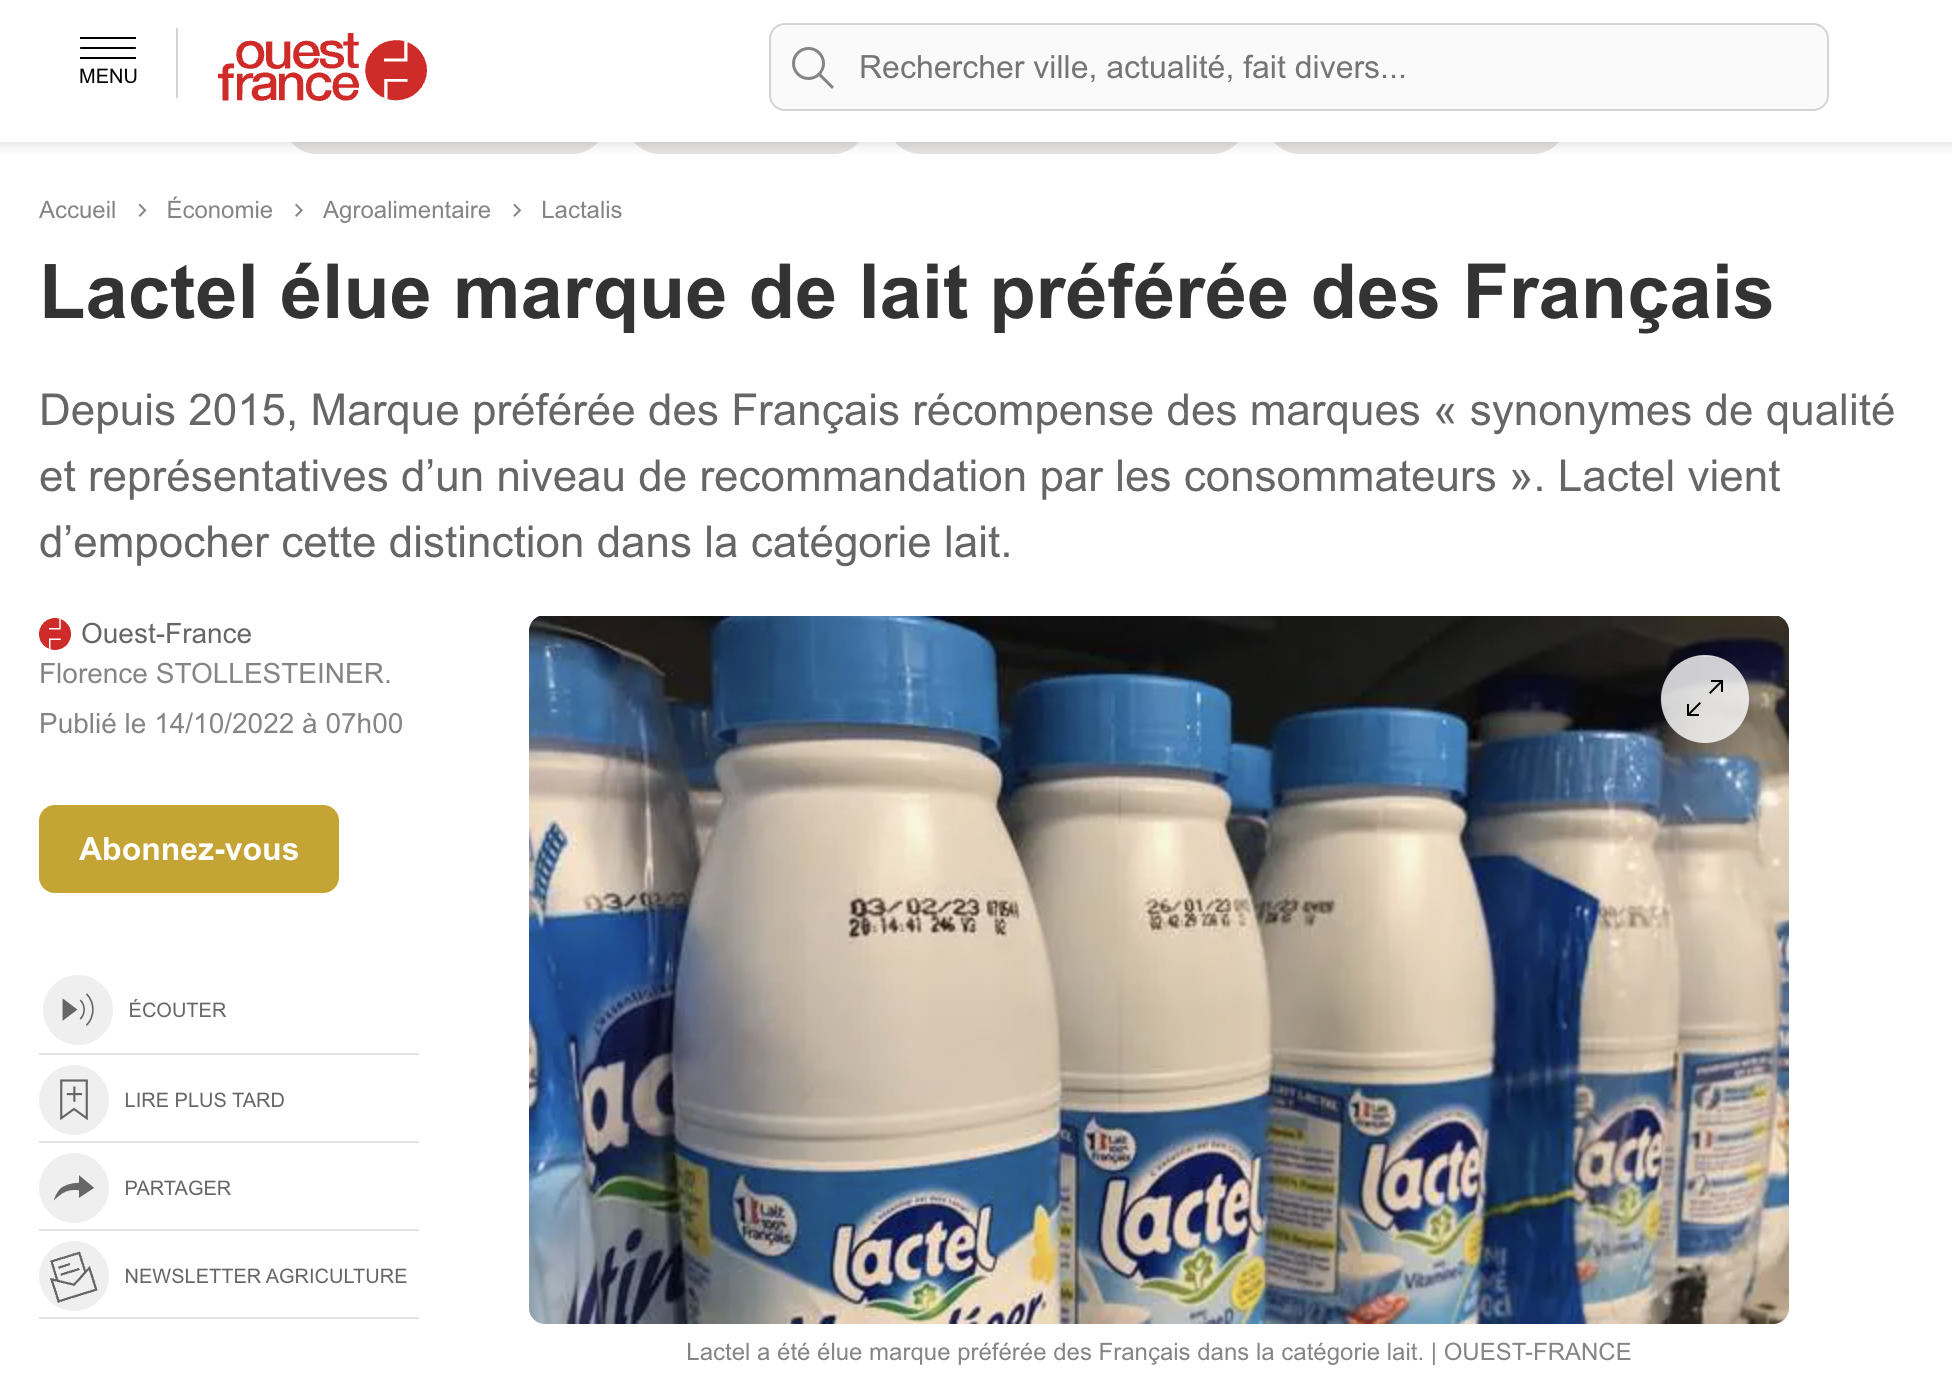Open the Lactel milk bottles photo

coord(1158,970)
